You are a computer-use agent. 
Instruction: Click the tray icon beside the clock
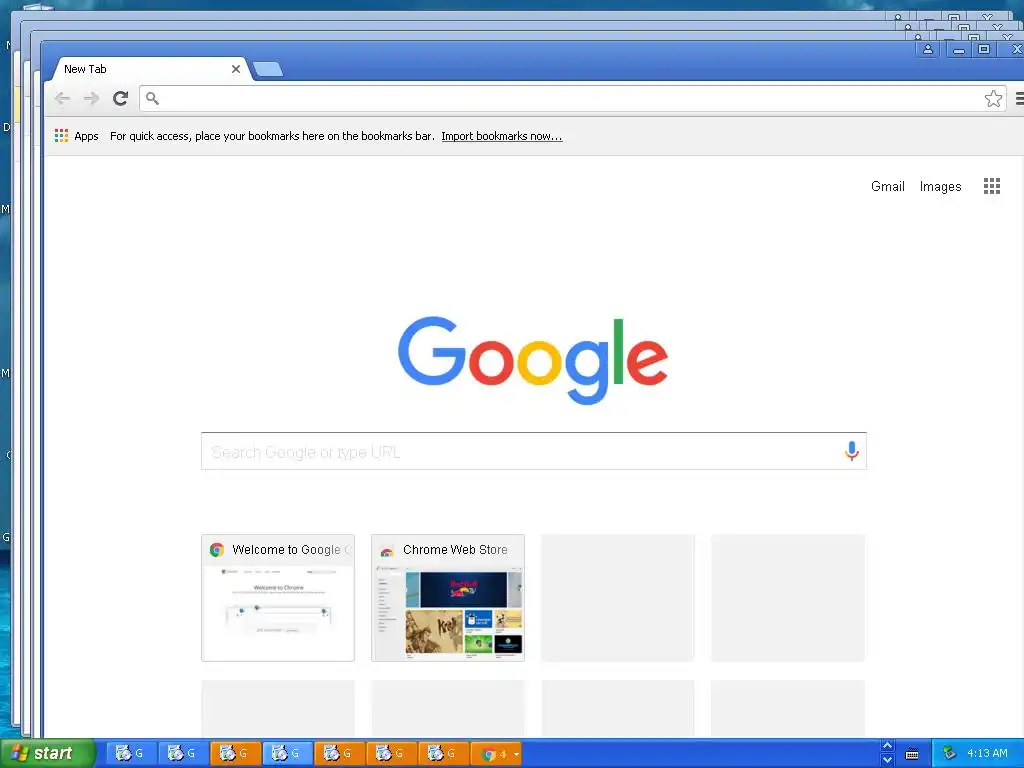point(950,754)
